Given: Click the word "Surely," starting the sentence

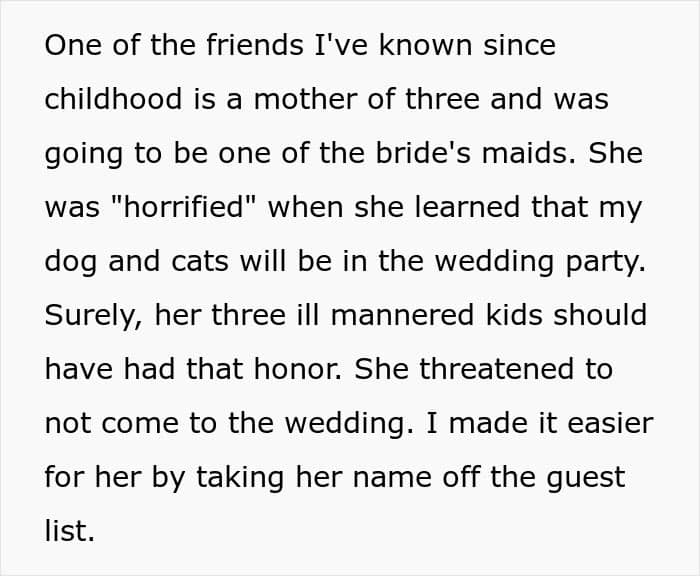Looking at the screenshot, I should [x=94, y=316].
